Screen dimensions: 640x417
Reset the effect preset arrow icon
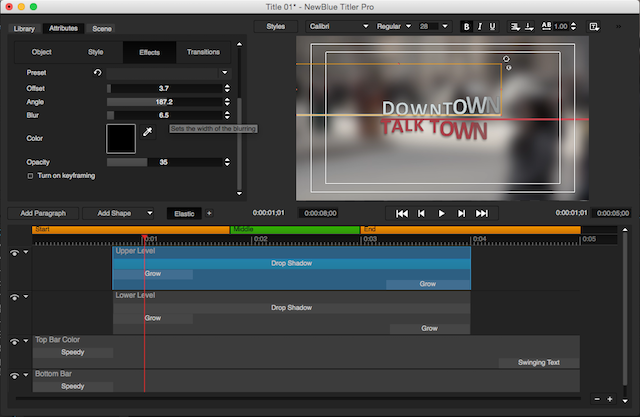coord(97,73)
